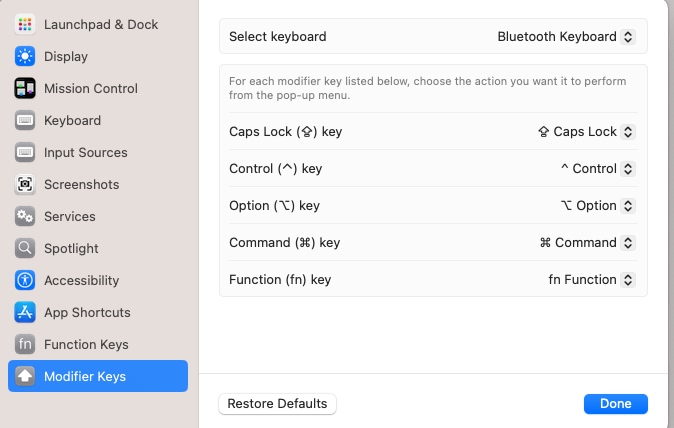Click the Restore Defaults button
This screenshot has width=674, height=428.
[x=277, y=404]
